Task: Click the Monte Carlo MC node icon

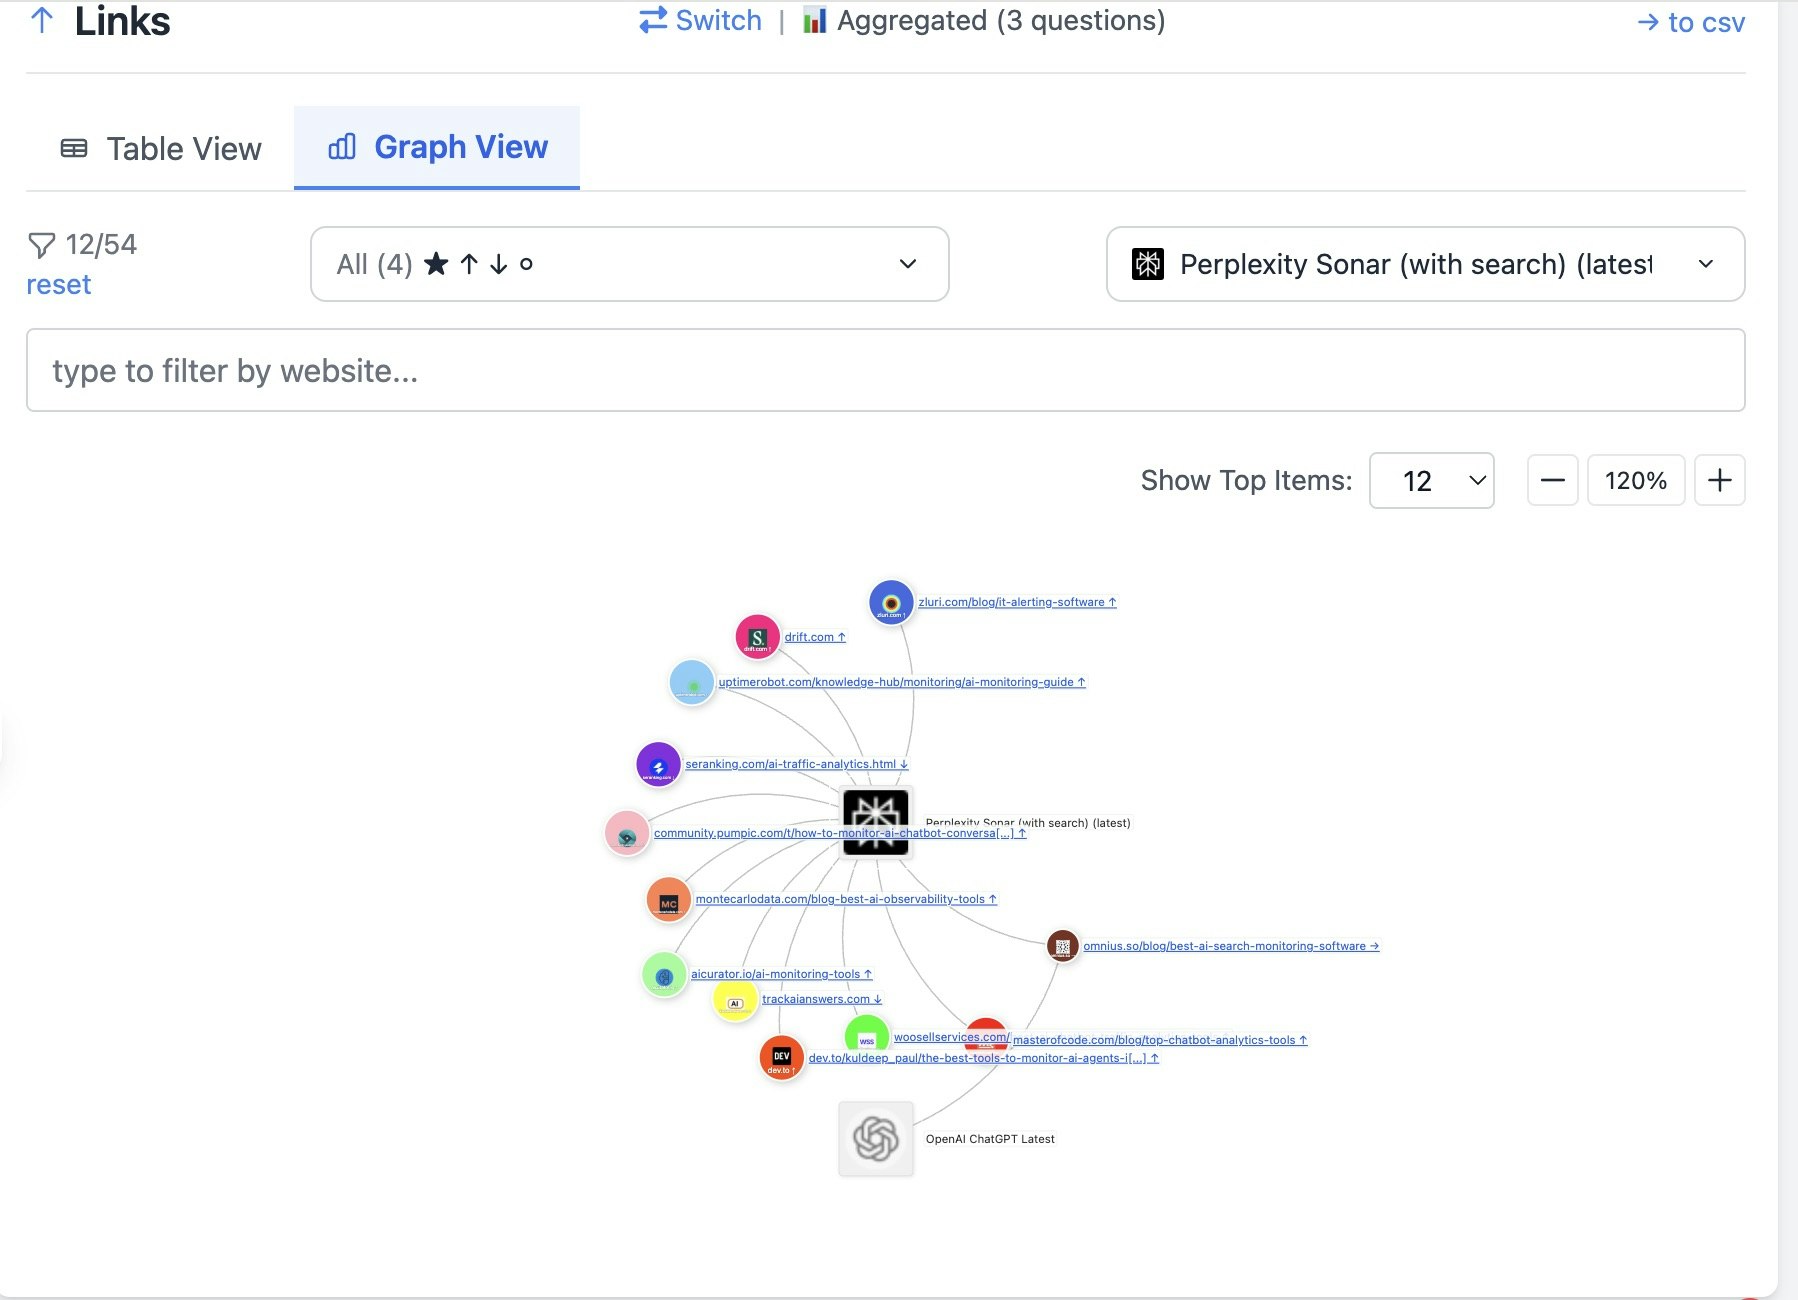Action: [x=668, y=899]
